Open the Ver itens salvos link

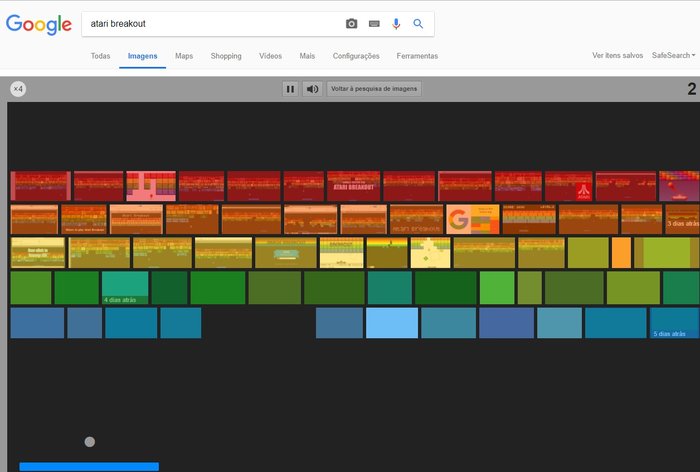[x=617, y=55]
